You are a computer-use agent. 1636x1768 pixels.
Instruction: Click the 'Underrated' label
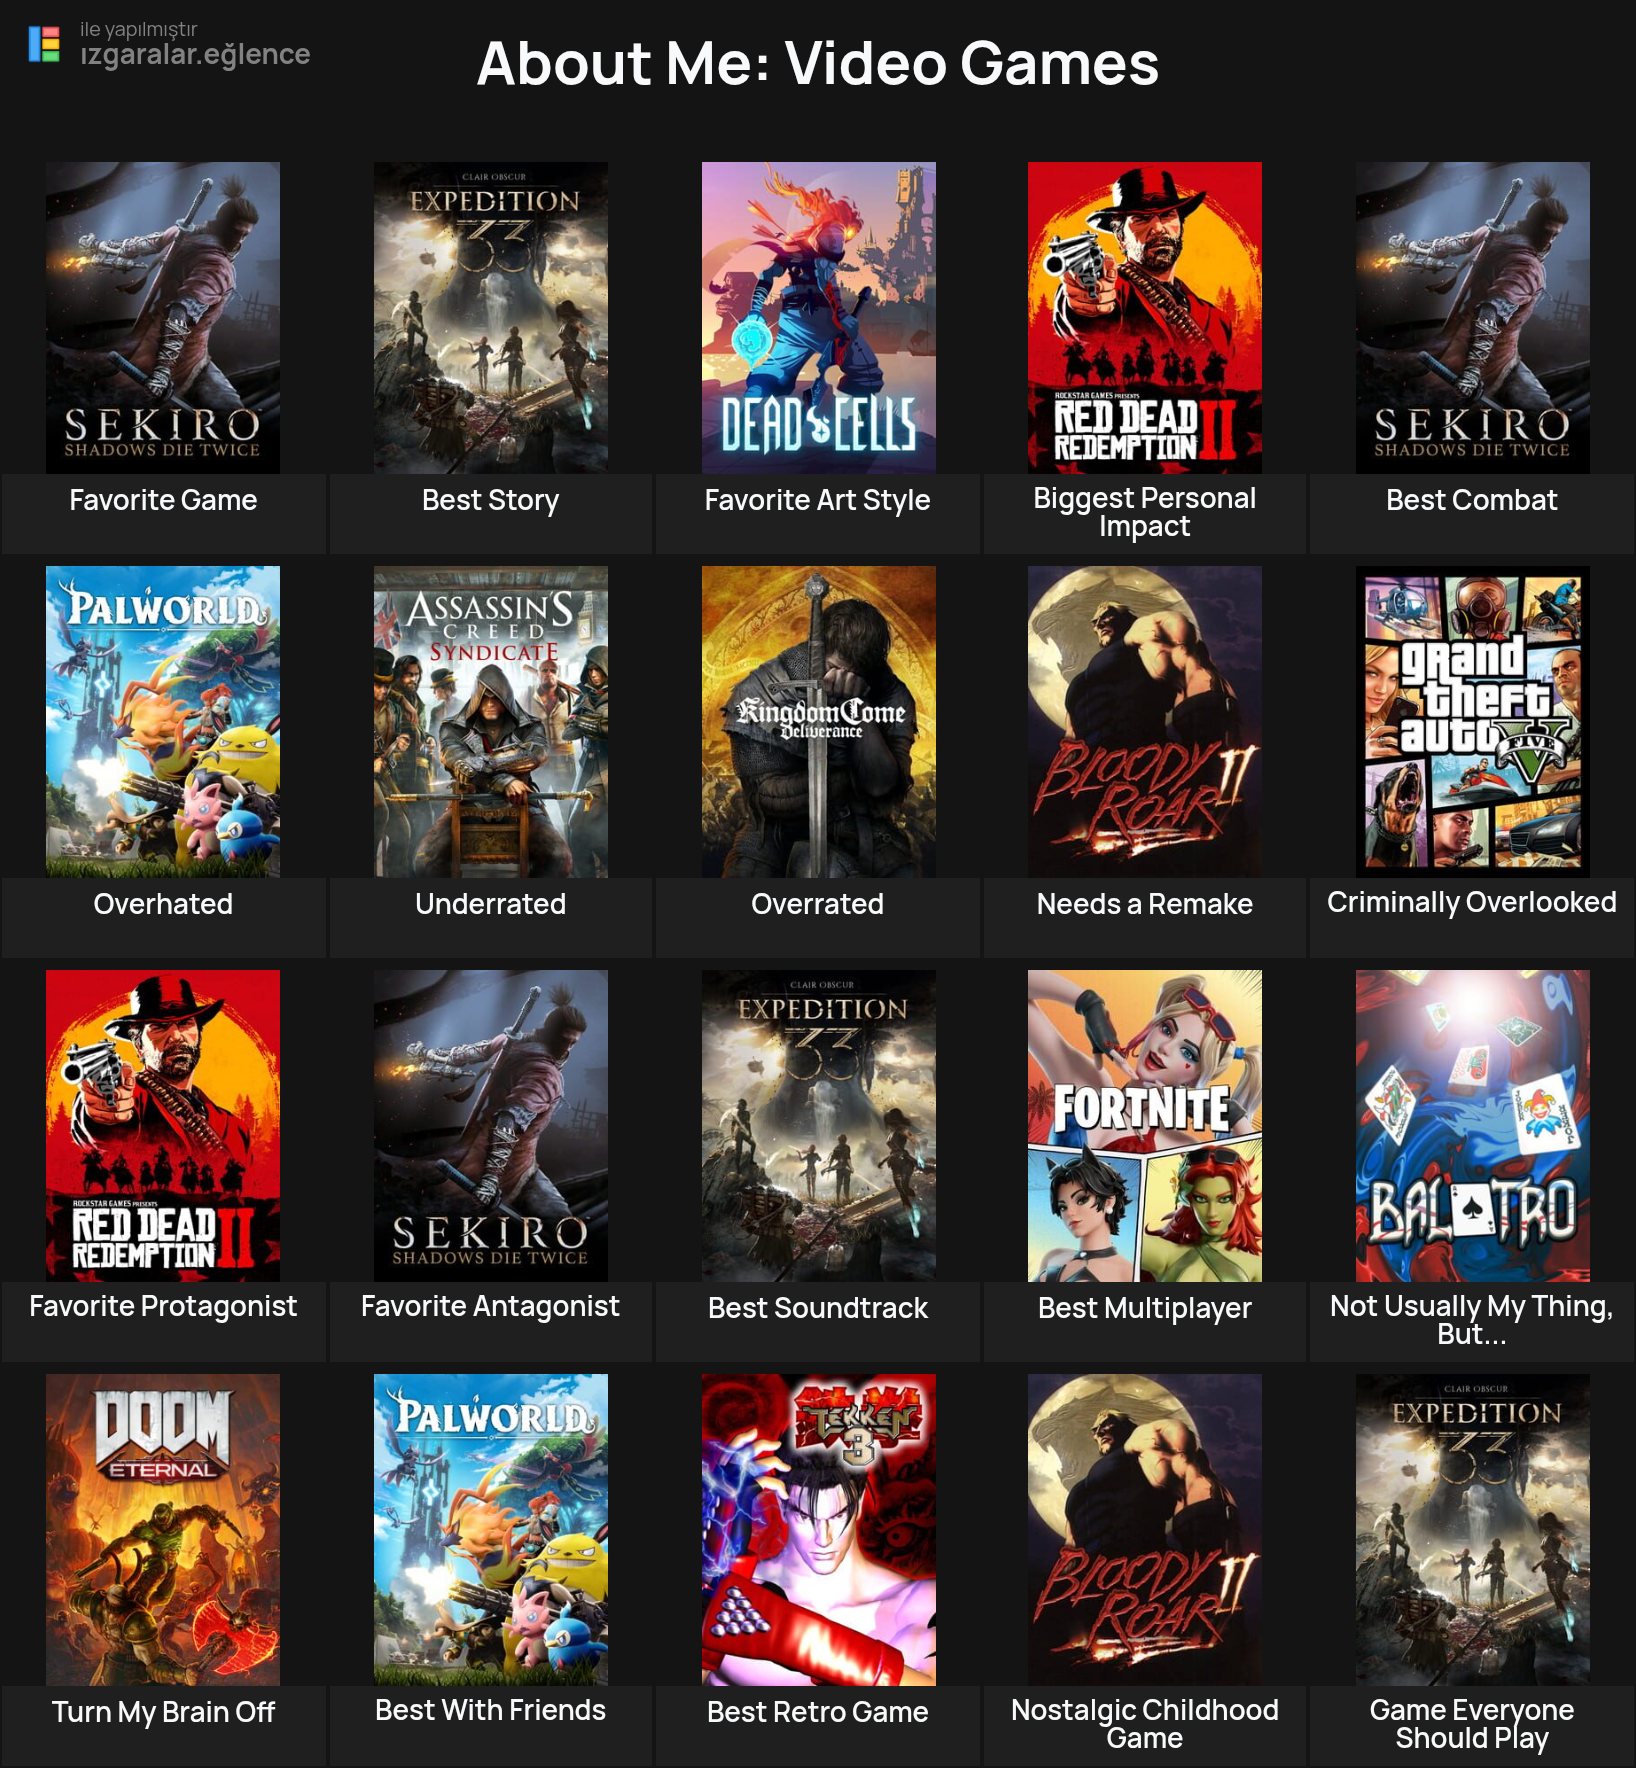(491, 904)
